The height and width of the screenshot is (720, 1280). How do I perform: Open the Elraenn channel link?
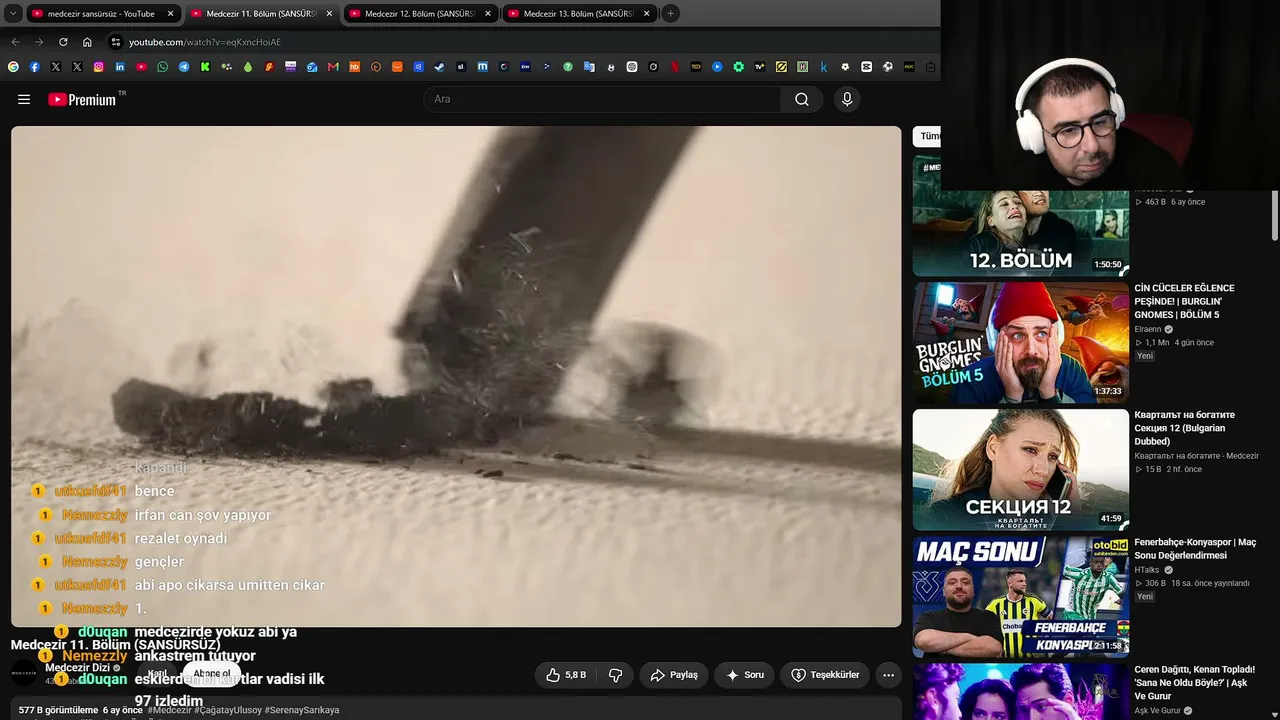coord(1148,329)
